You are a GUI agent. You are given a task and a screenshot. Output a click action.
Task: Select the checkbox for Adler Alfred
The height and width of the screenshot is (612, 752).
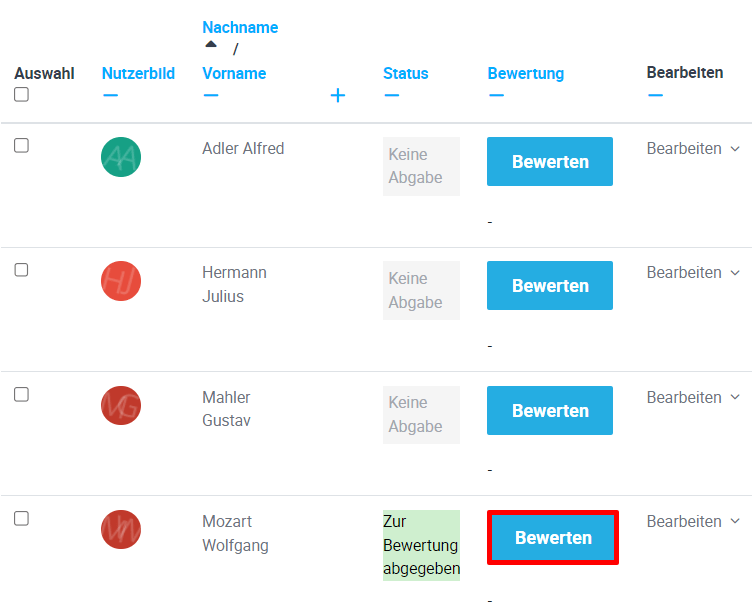pos(21,146)
